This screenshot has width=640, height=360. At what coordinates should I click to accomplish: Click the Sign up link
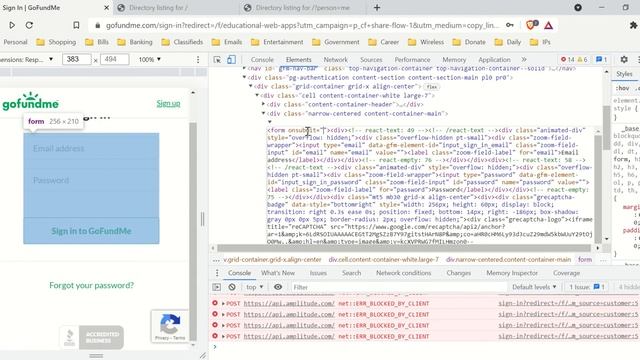168,103
